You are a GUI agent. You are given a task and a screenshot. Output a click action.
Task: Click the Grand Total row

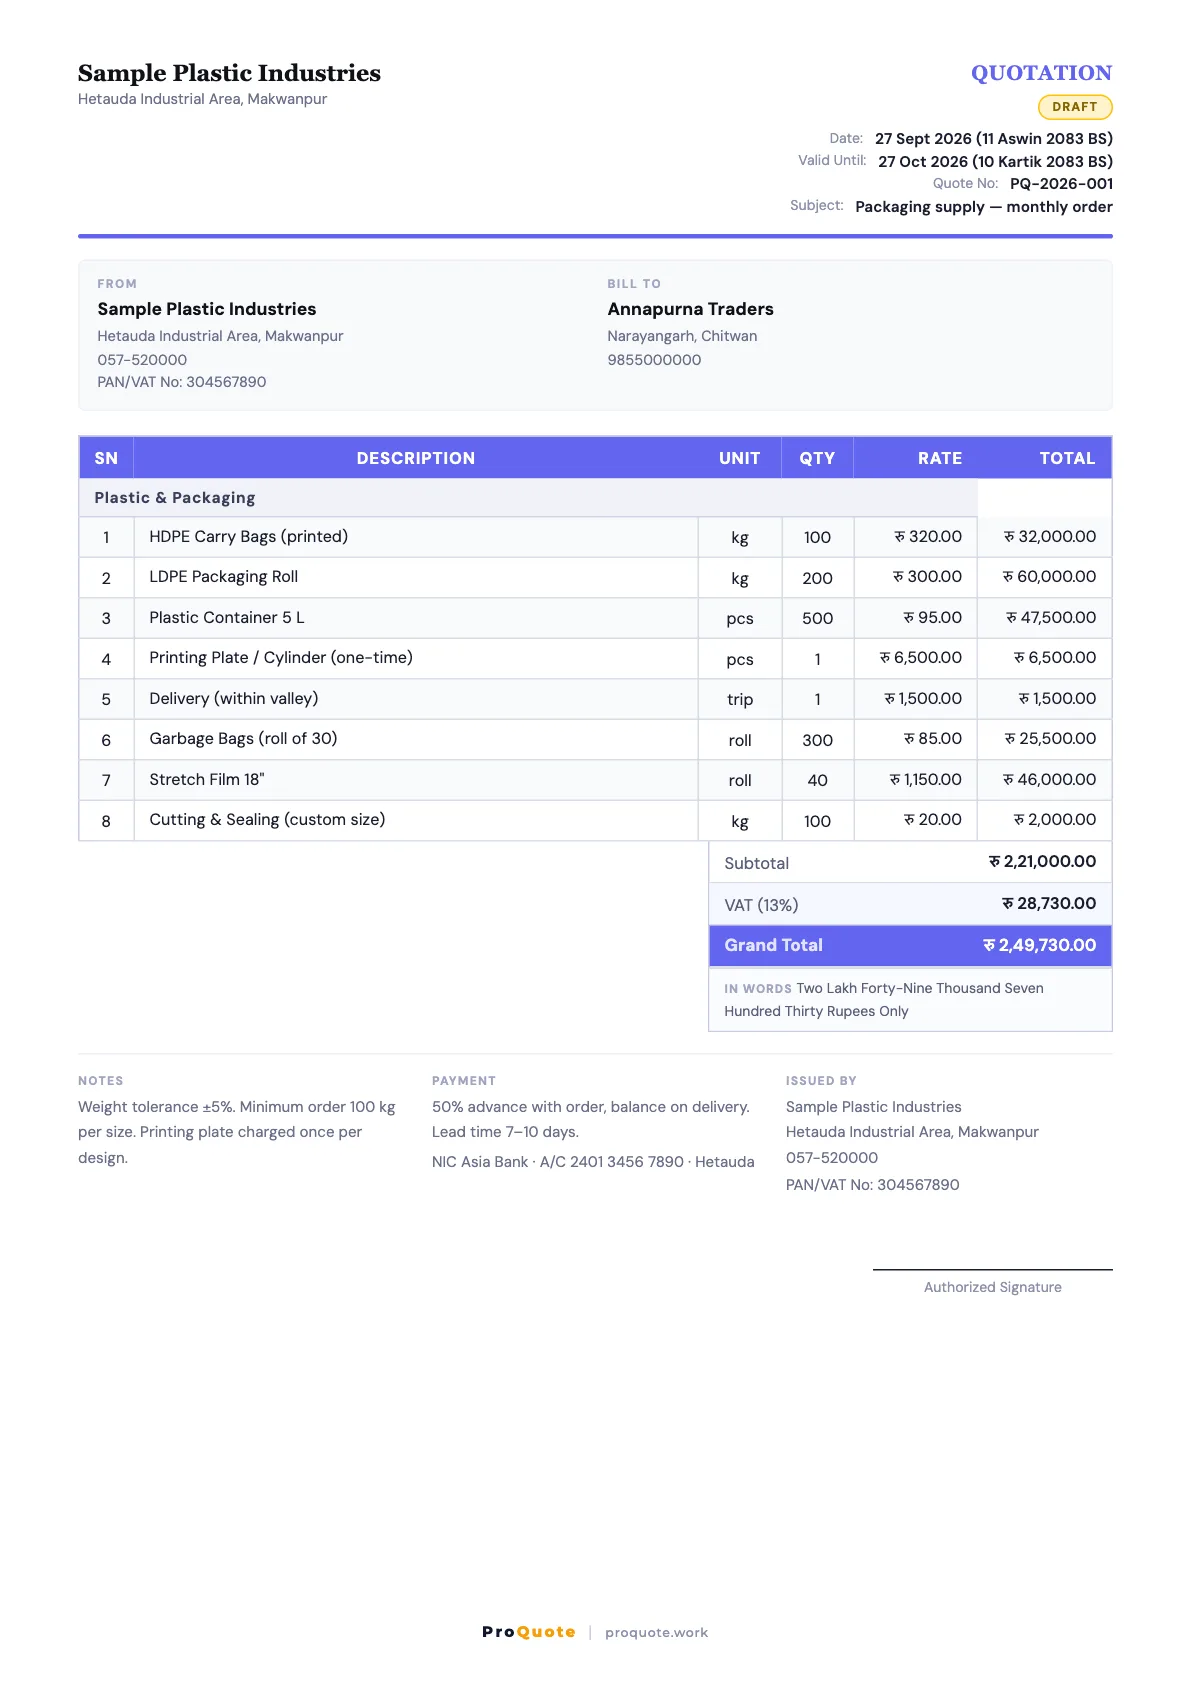pyautogui.click(x=910, y=946)
